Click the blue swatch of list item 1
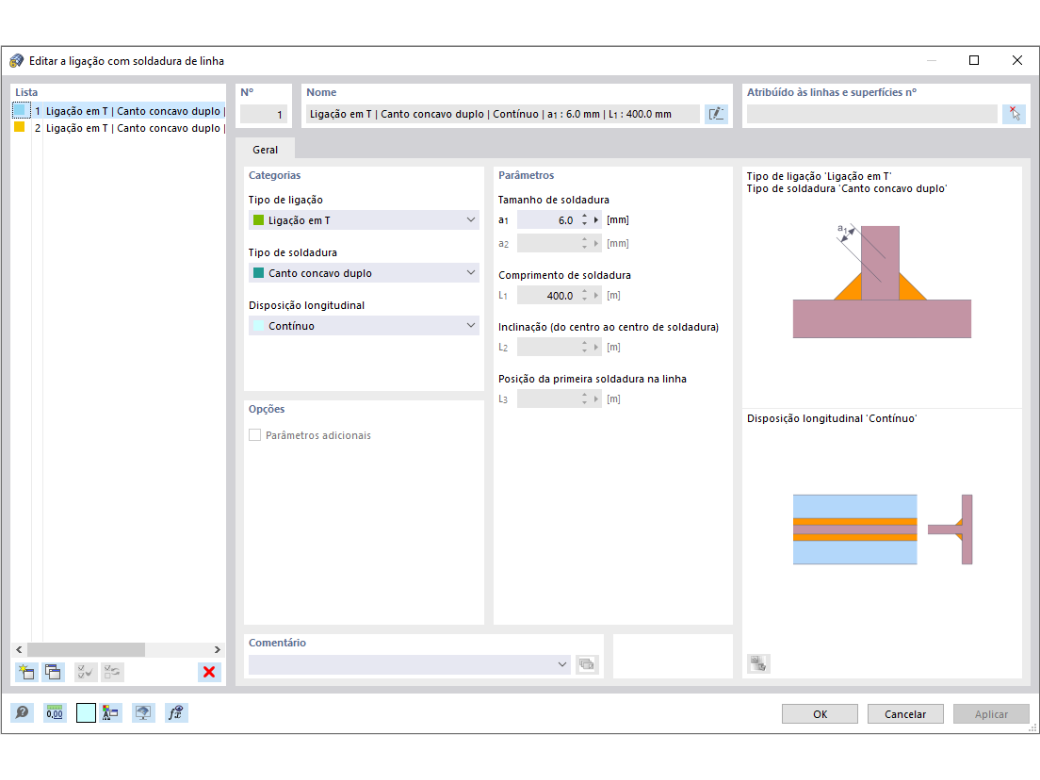 pos(20,111)
